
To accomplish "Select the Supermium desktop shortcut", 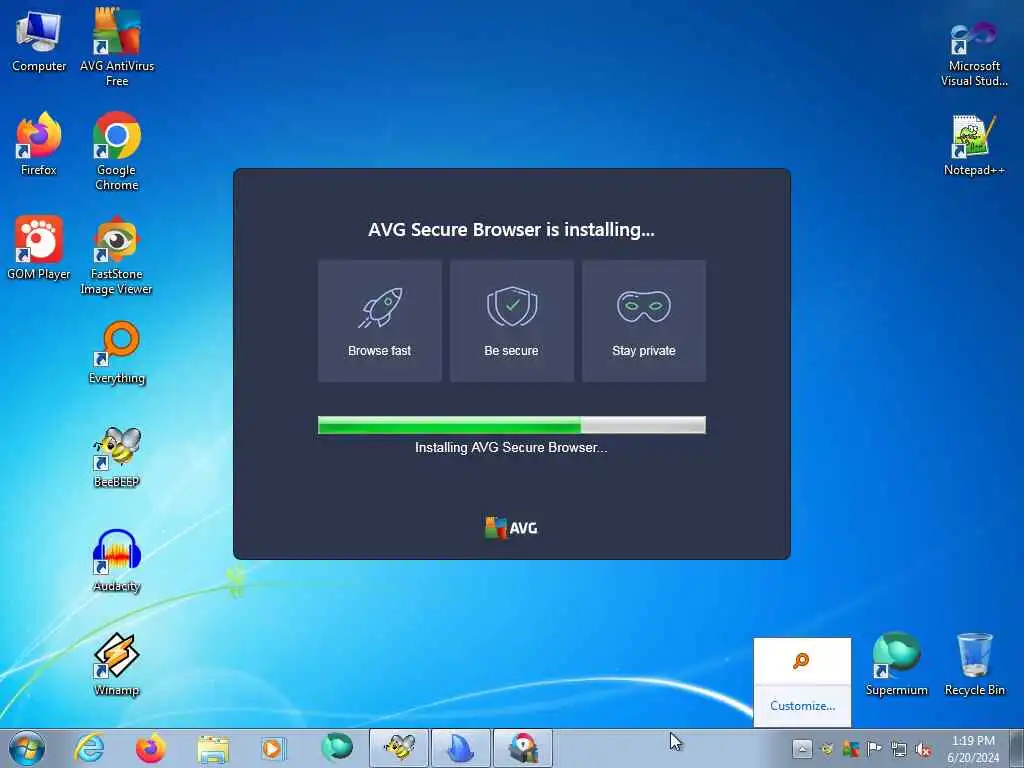I will (x=896, y=664).
